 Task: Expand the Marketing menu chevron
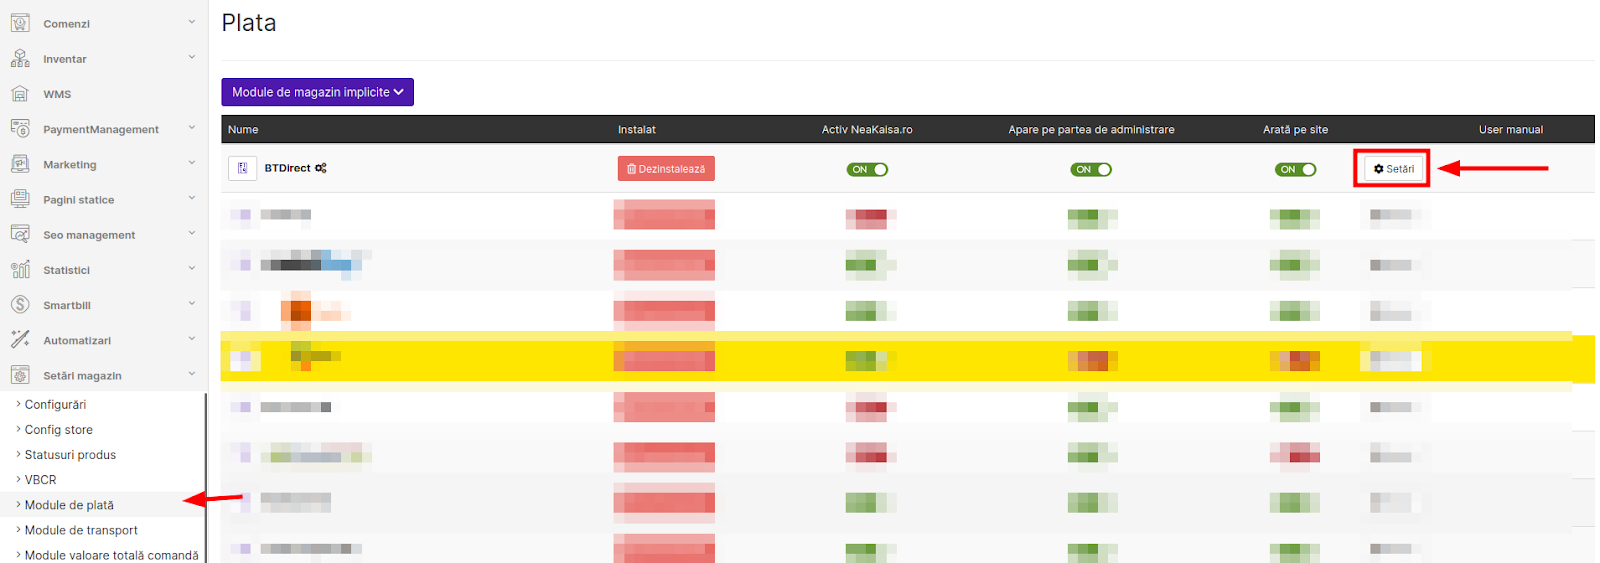(191, 162)
